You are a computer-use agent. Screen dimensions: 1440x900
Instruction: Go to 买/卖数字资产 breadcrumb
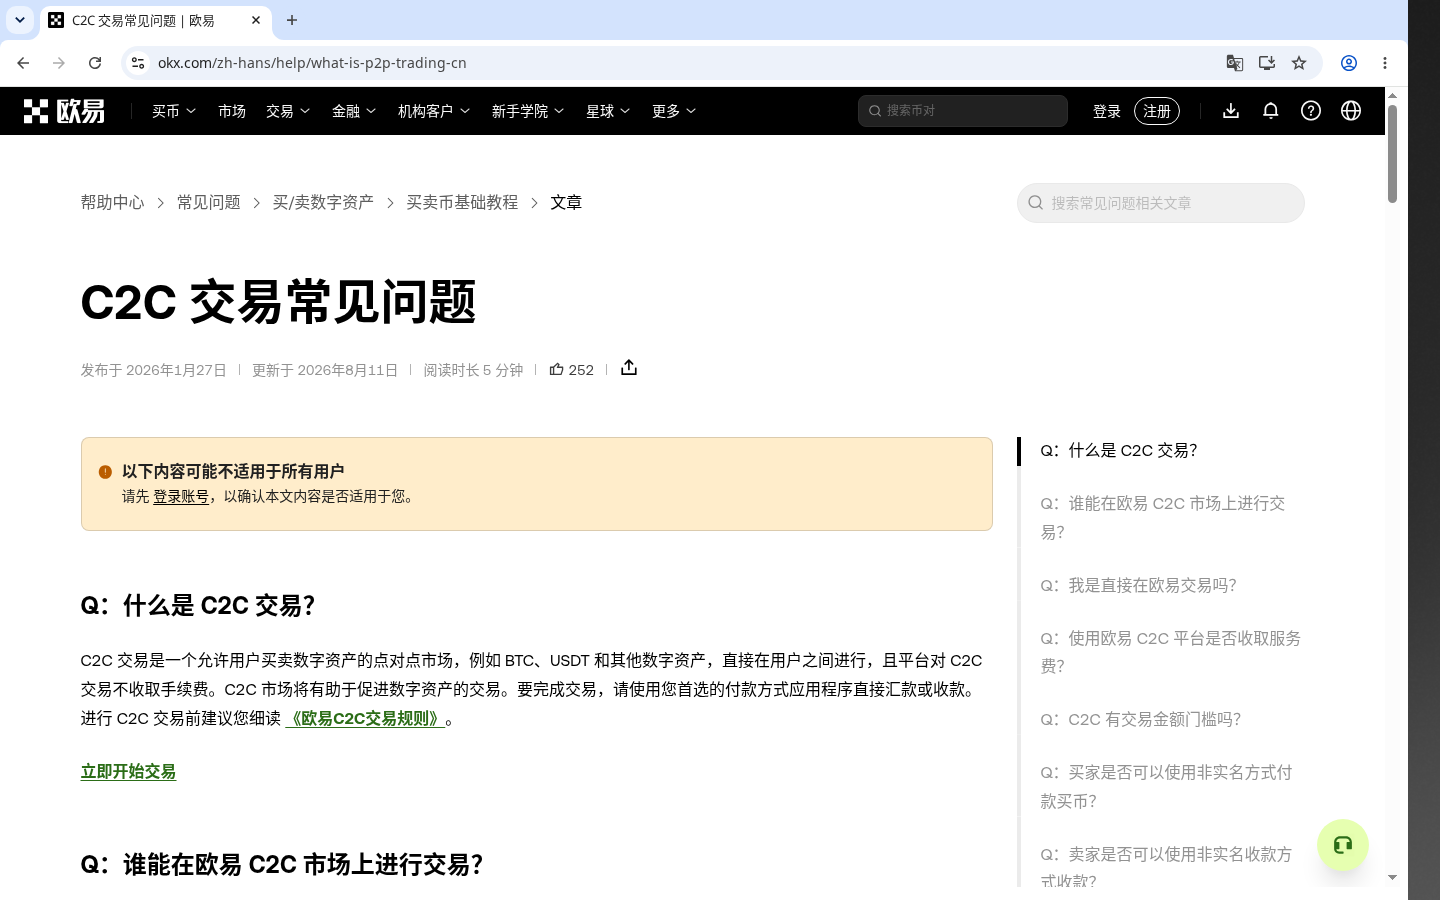[x=323, y=202]
